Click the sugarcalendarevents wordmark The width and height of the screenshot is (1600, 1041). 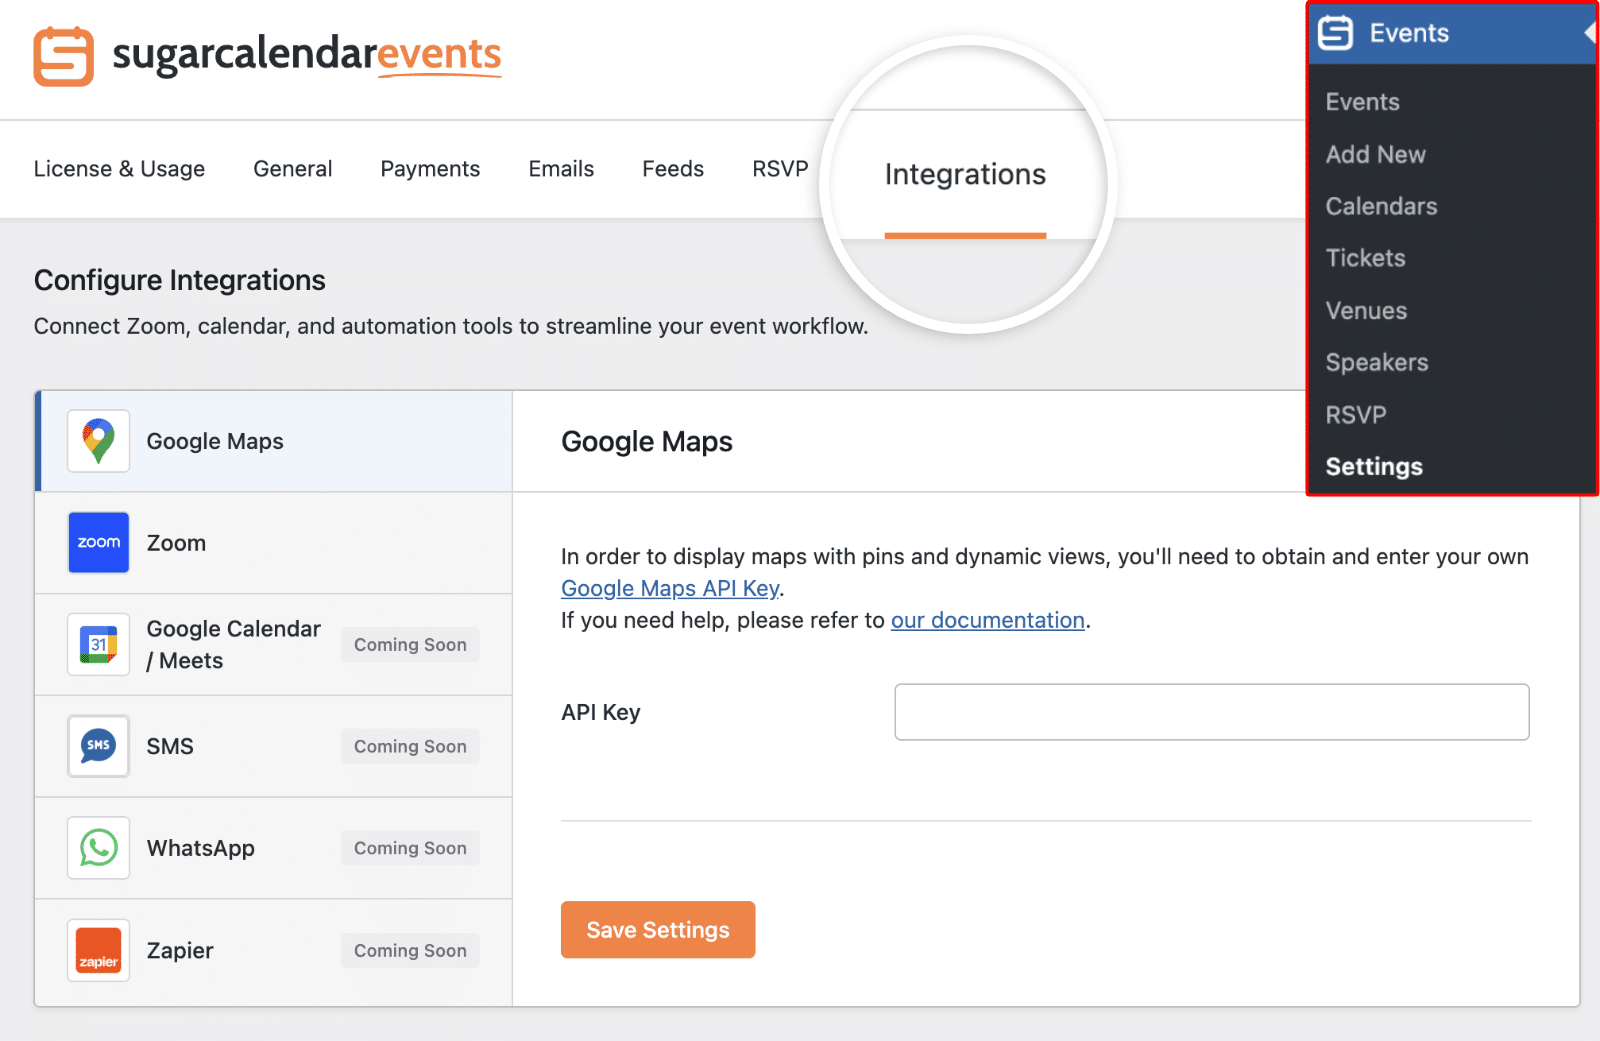pyautogui.click(x=307, y=55)
